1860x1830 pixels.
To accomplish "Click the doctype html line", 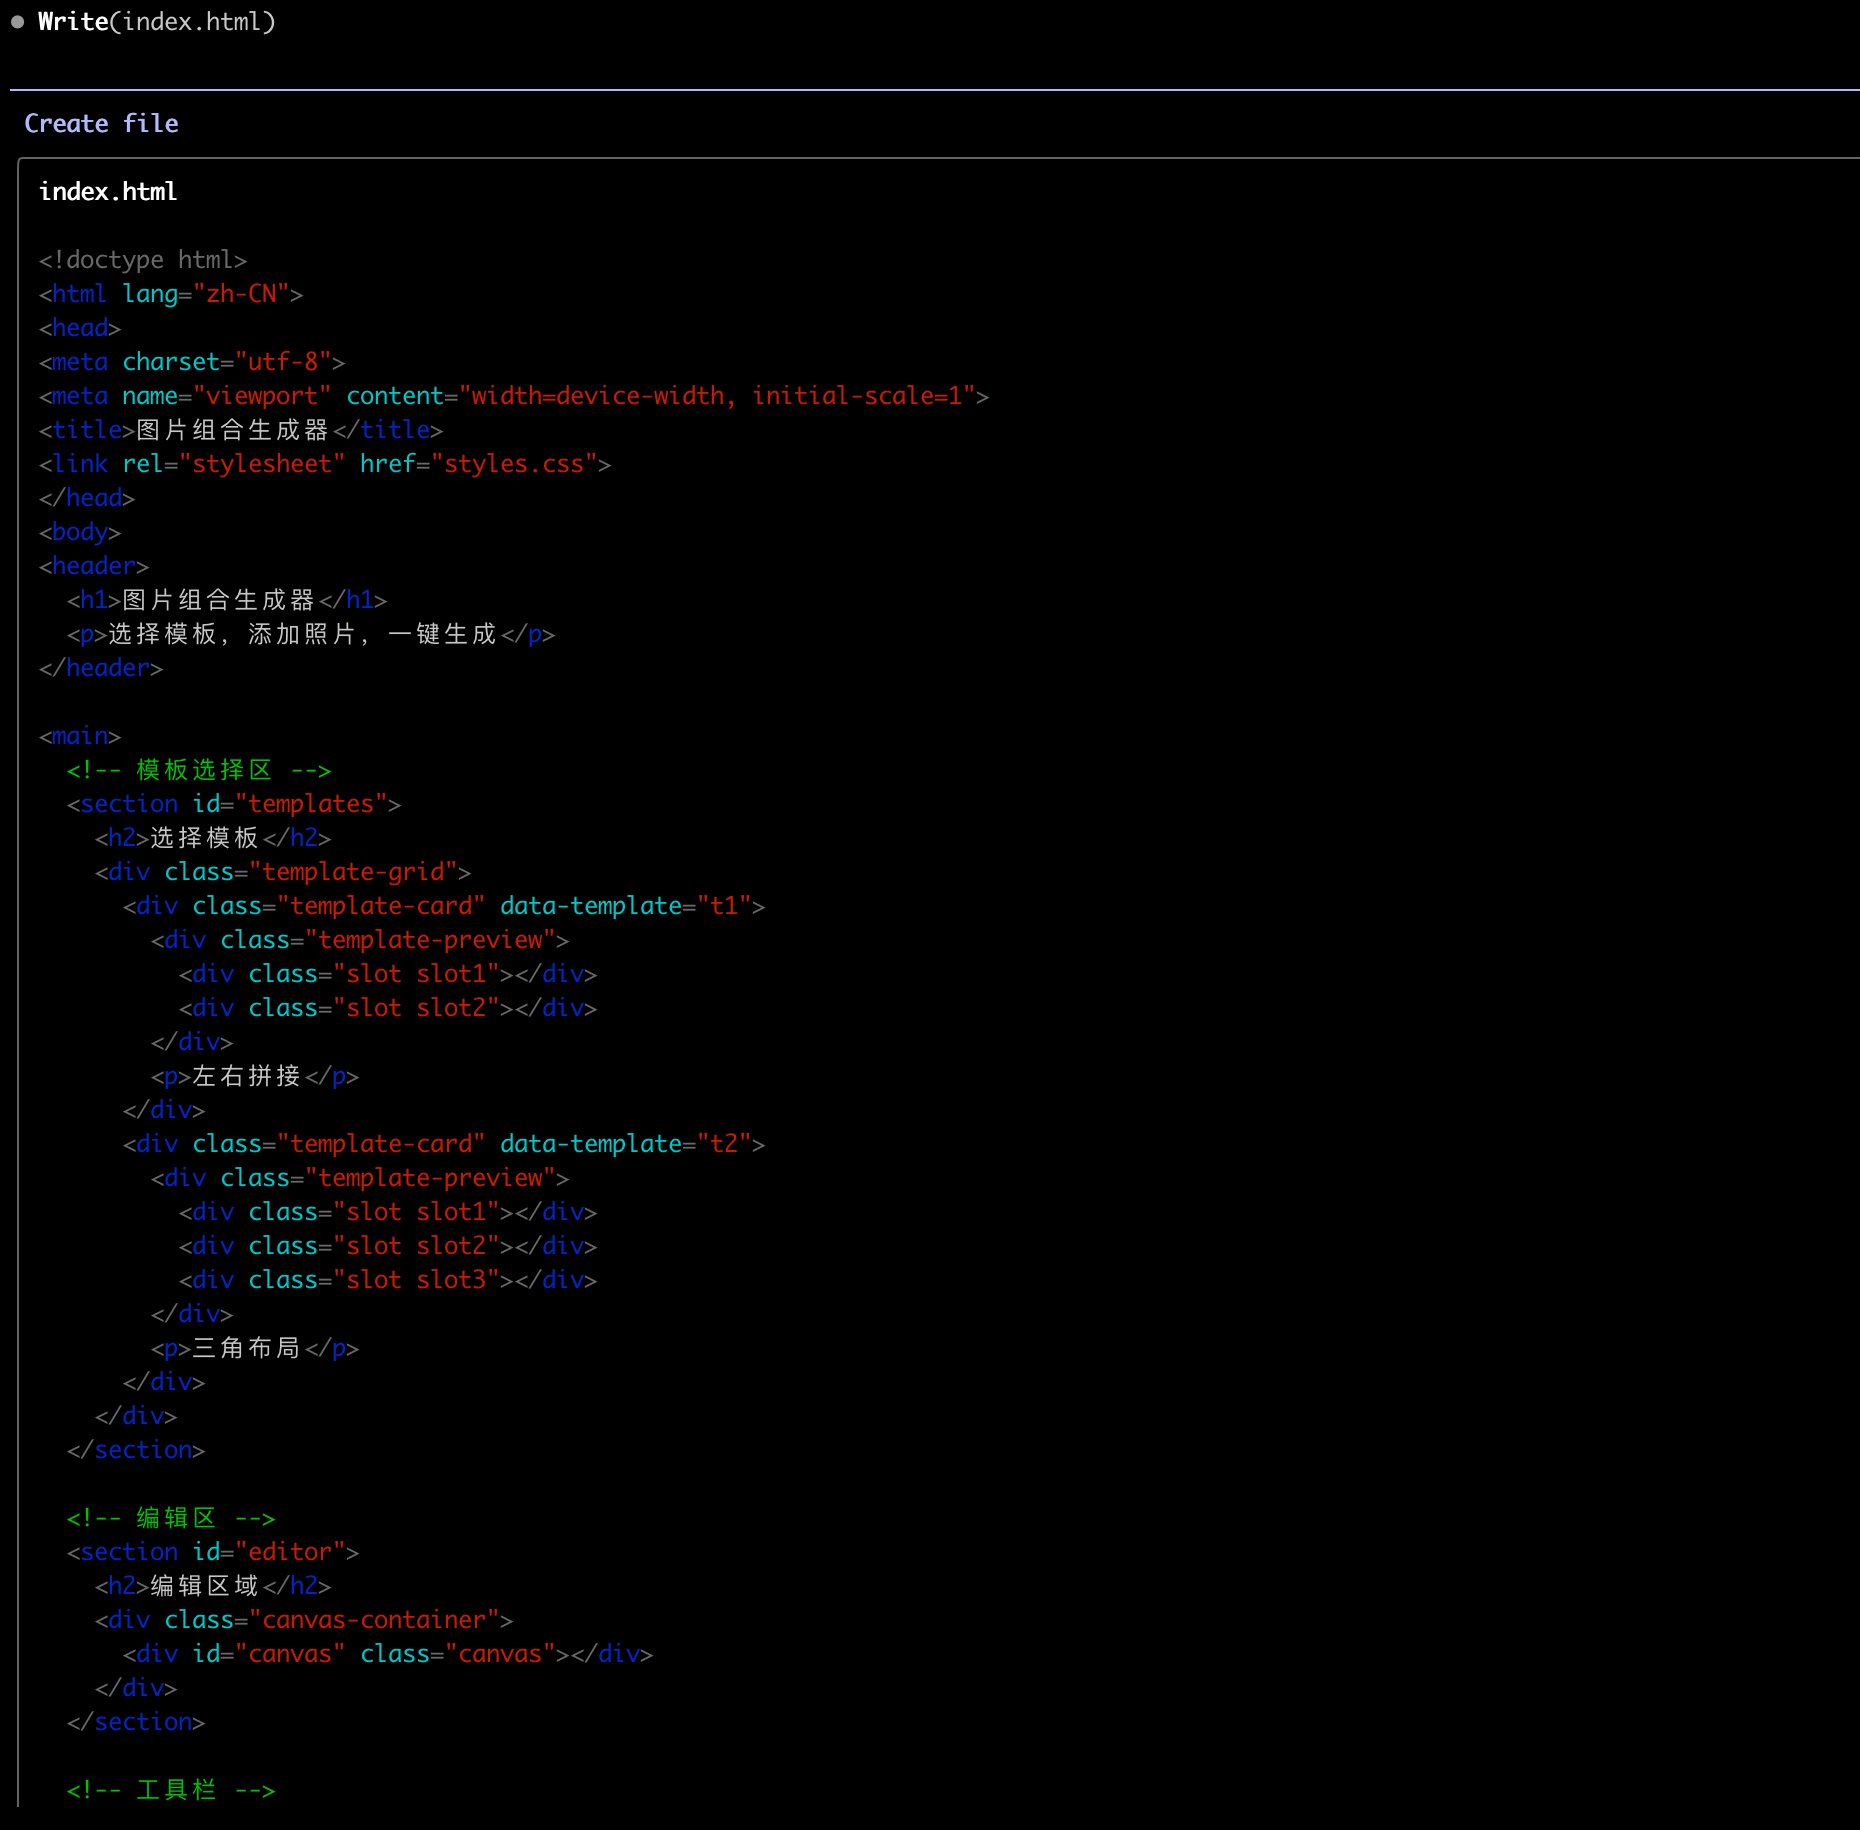I will (142, 260).
